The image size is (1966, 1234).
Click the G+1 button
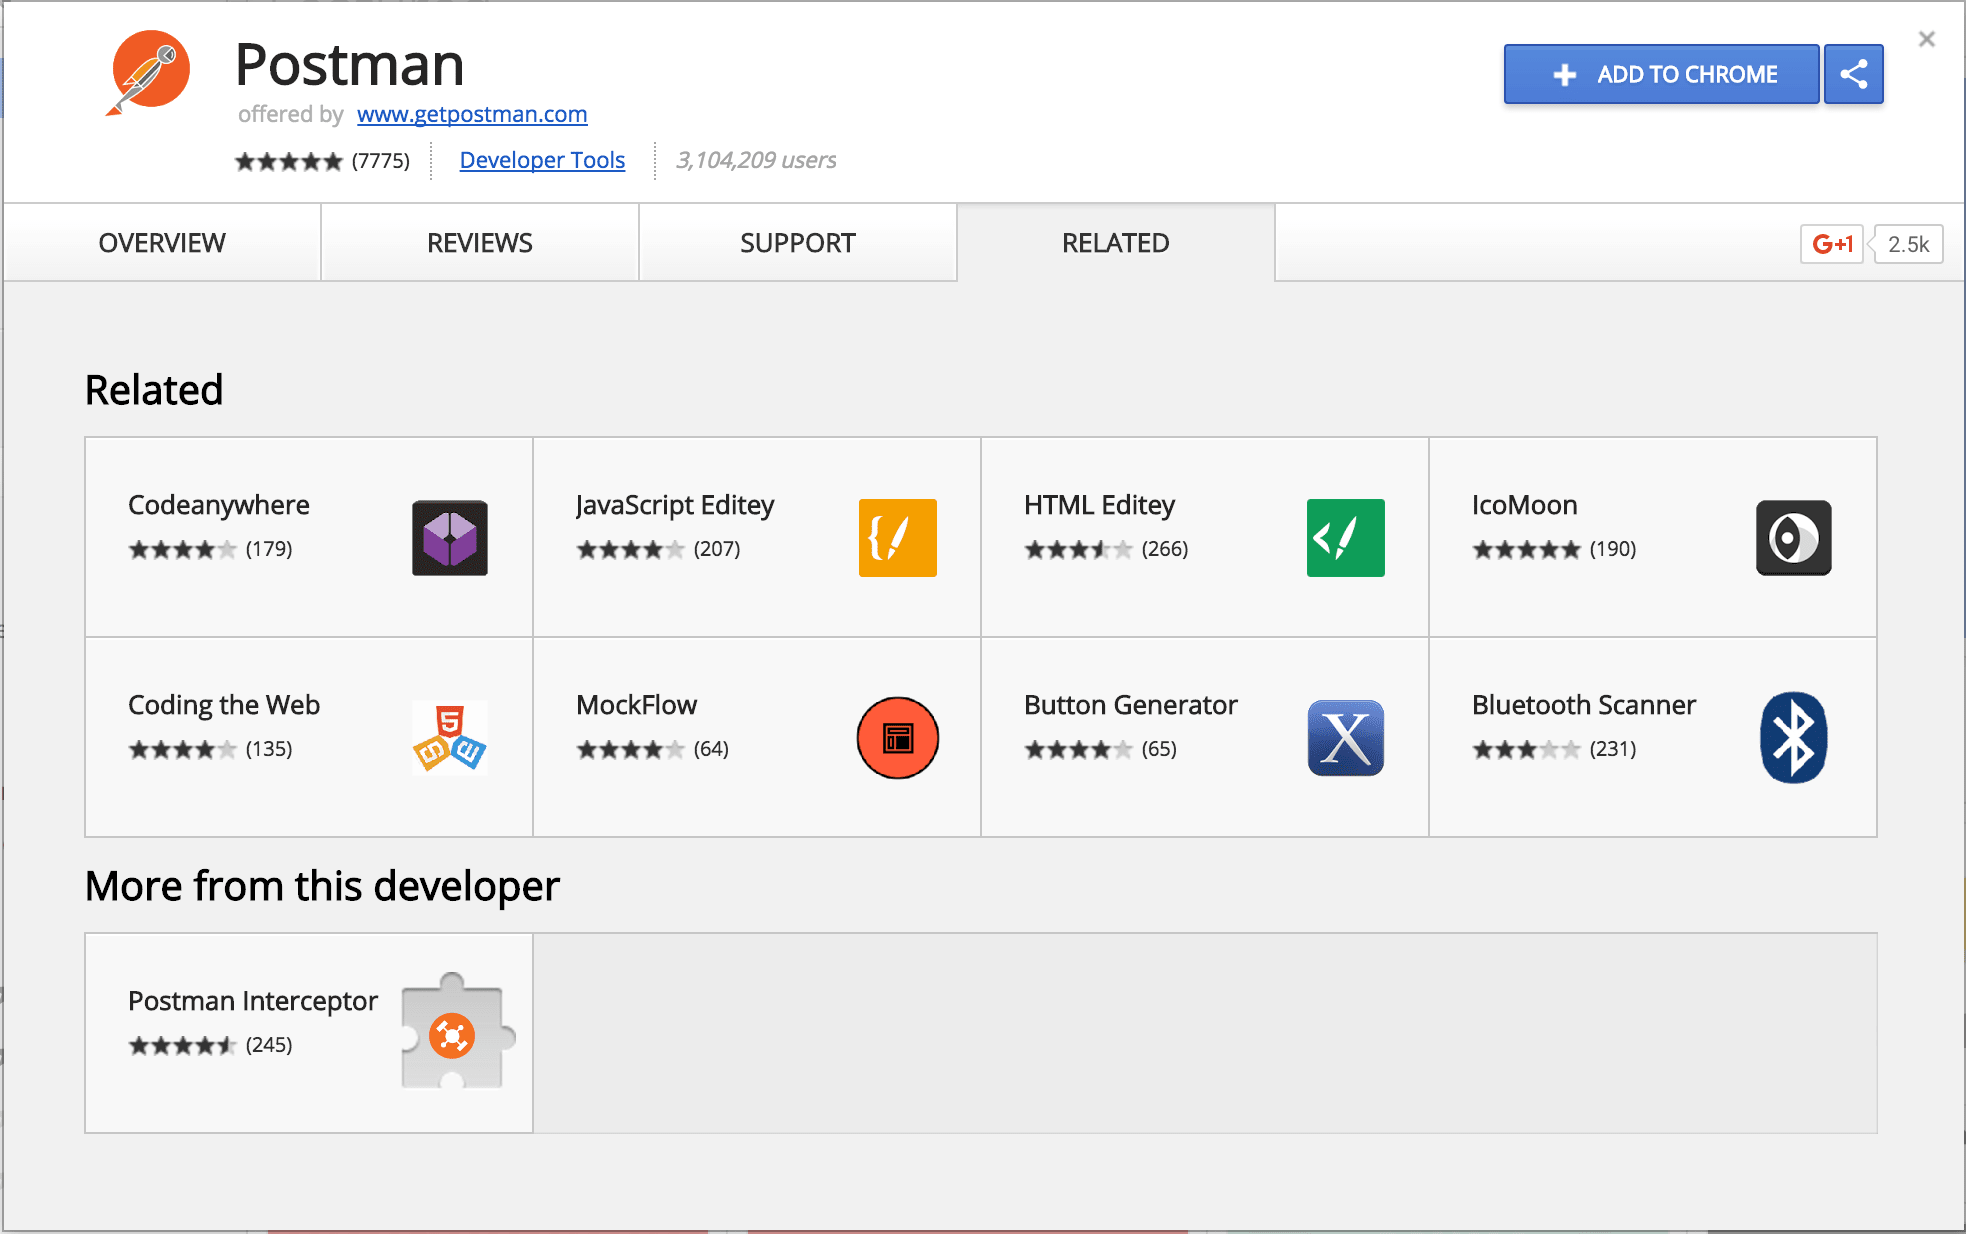point(1832,244)
